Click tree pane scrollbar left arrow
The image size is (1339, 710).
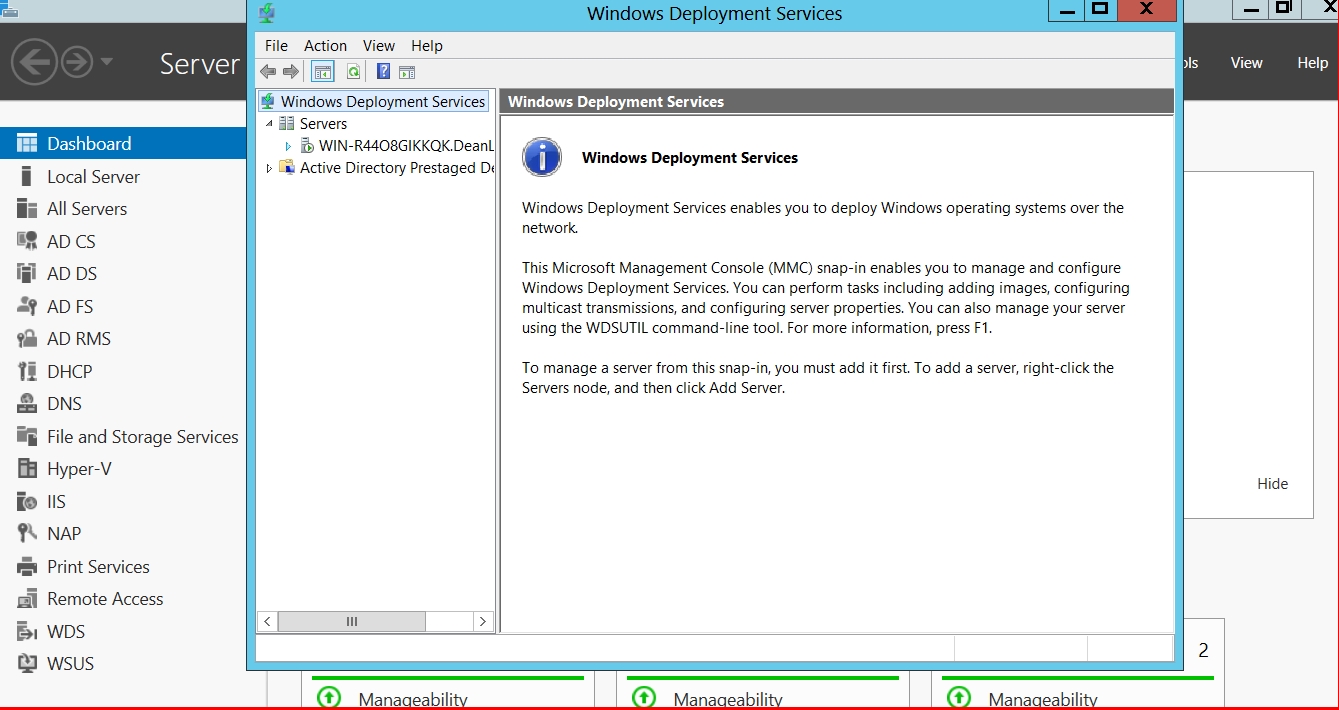point(267,622)
